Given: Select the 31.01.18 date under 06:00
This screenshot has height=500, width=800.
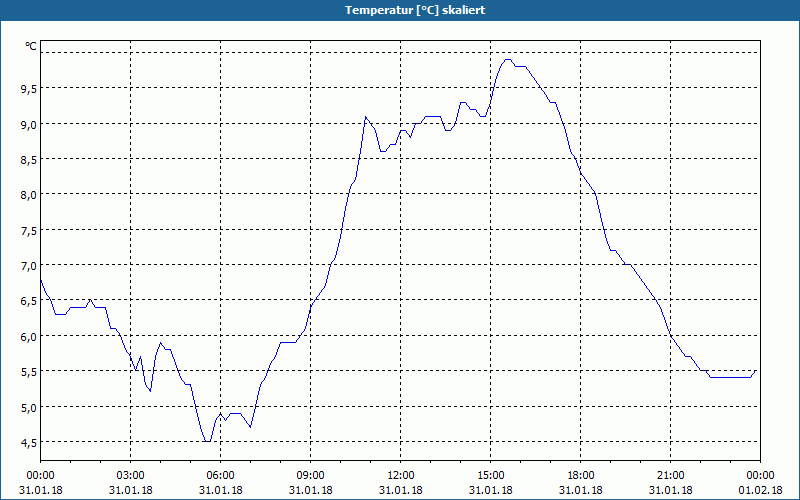Looking at the screenshot, I should 220,490.
